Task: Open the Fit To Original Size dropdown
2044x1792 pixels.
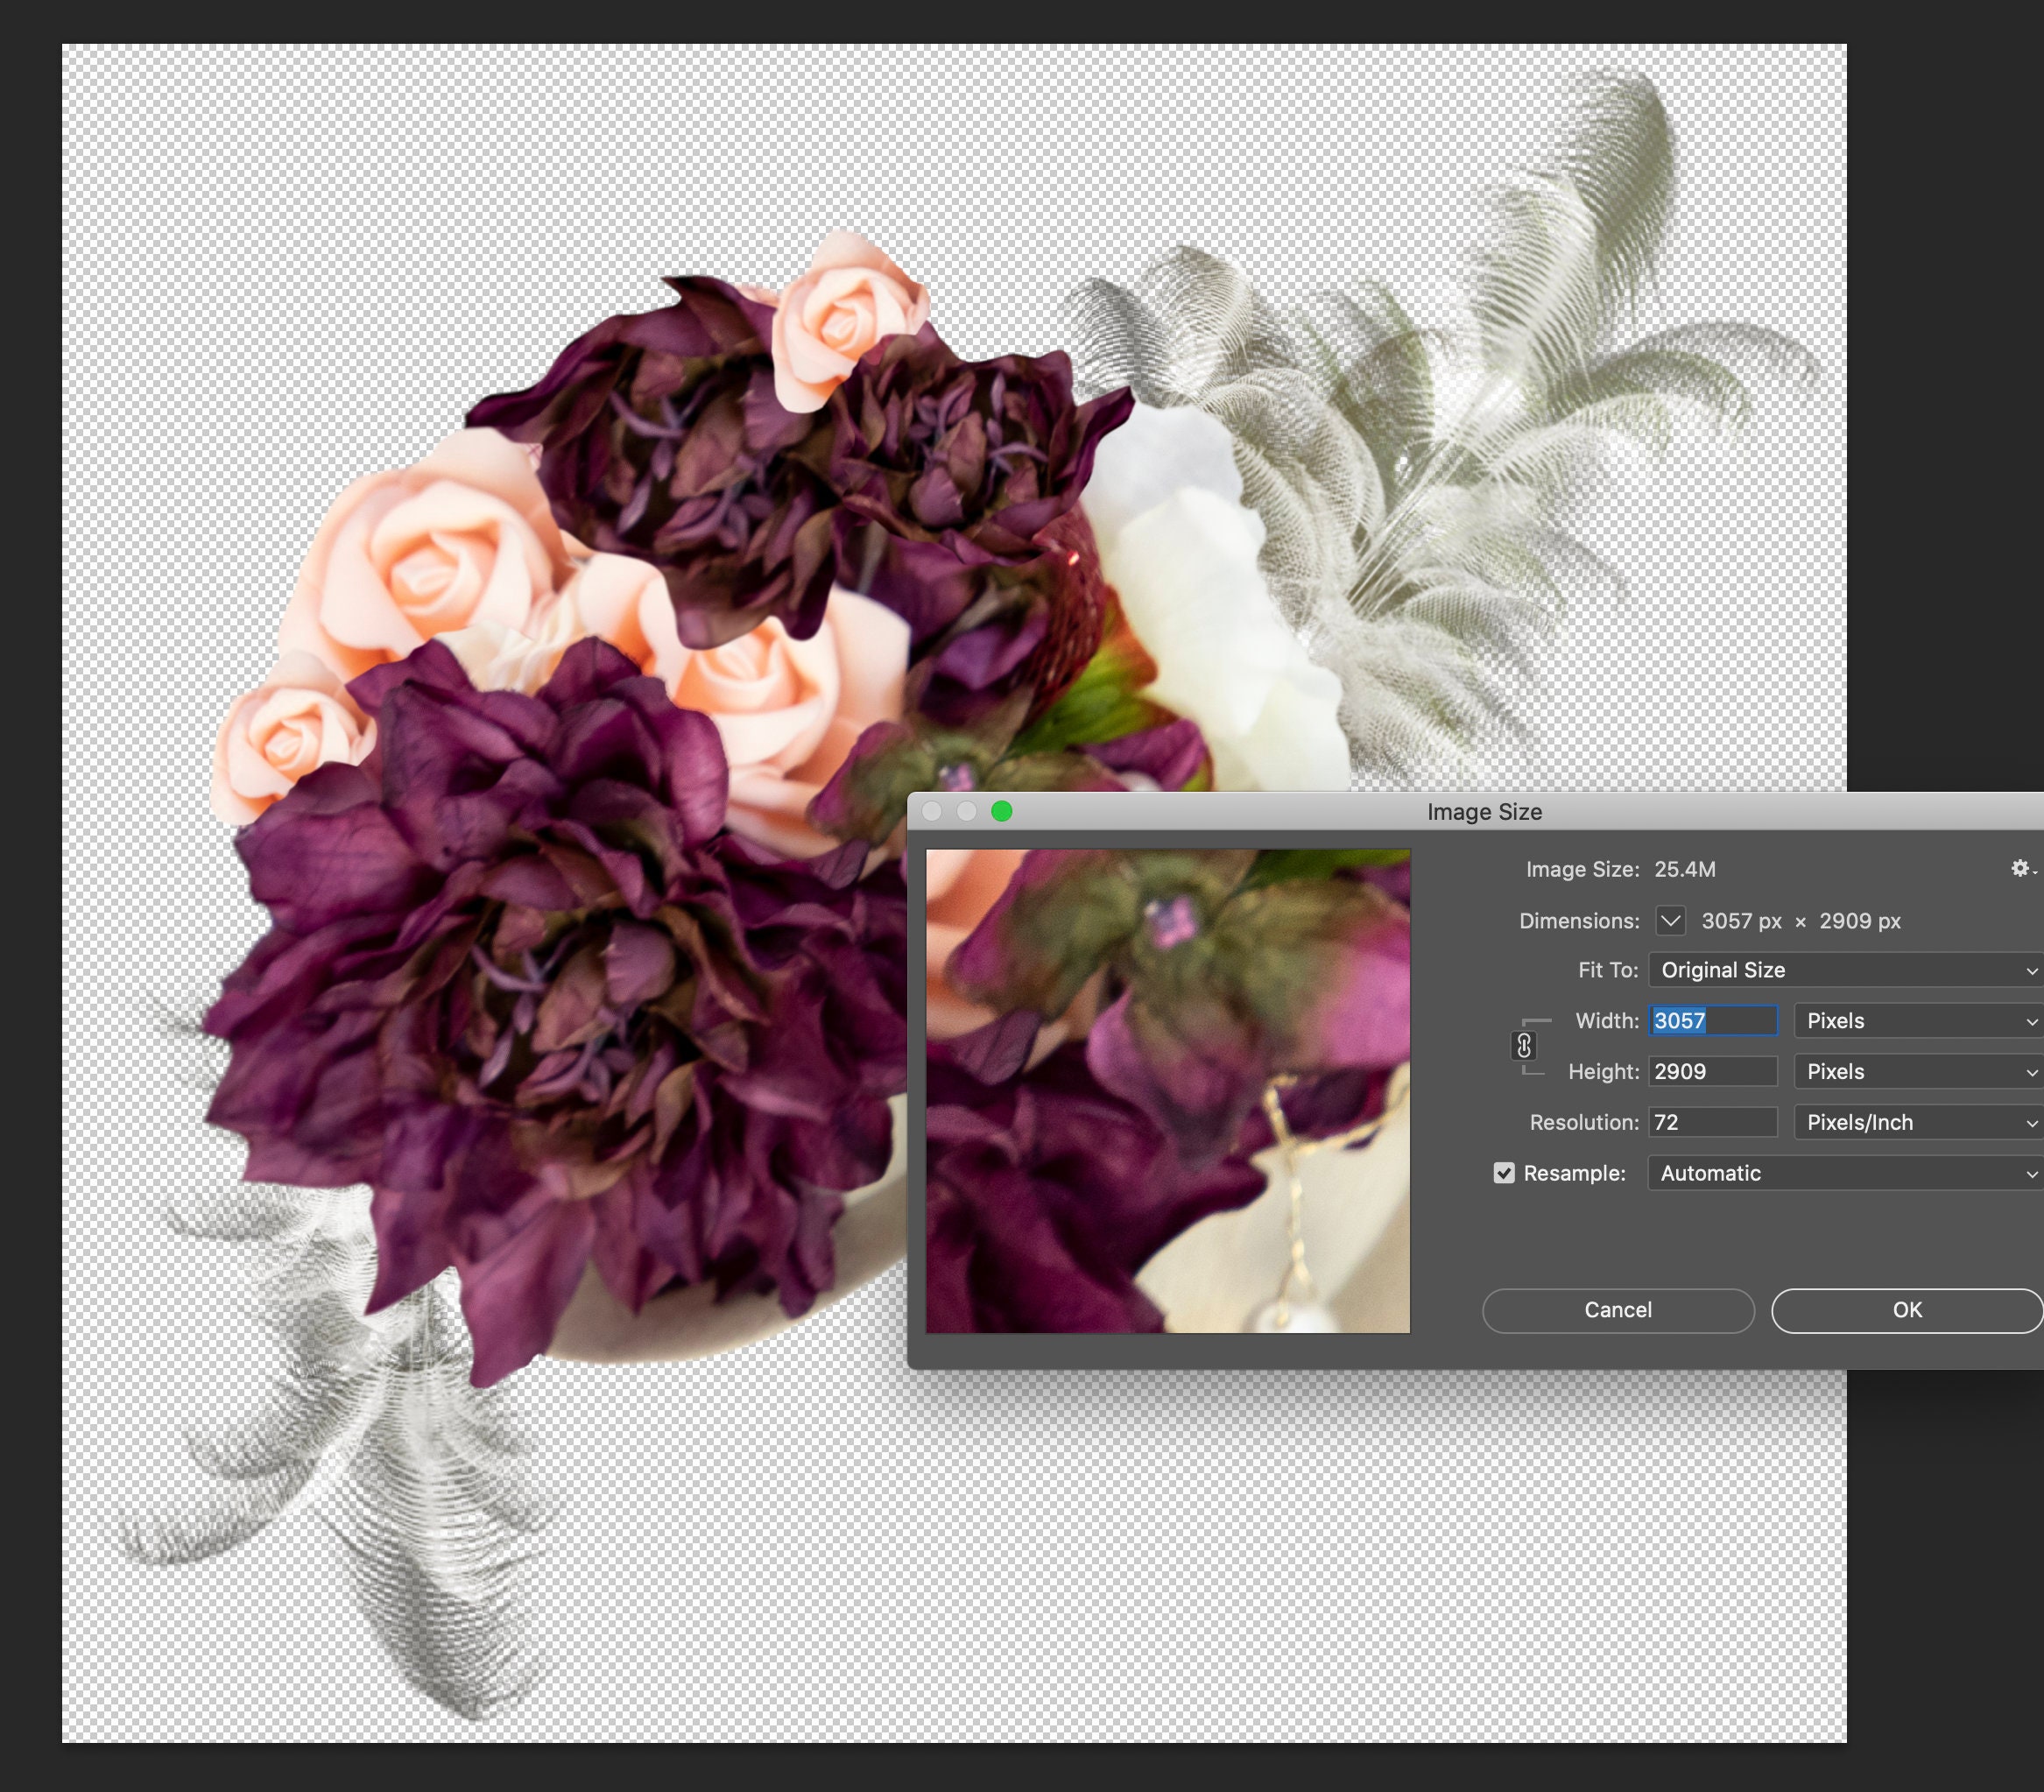Action: point(1846,970)
